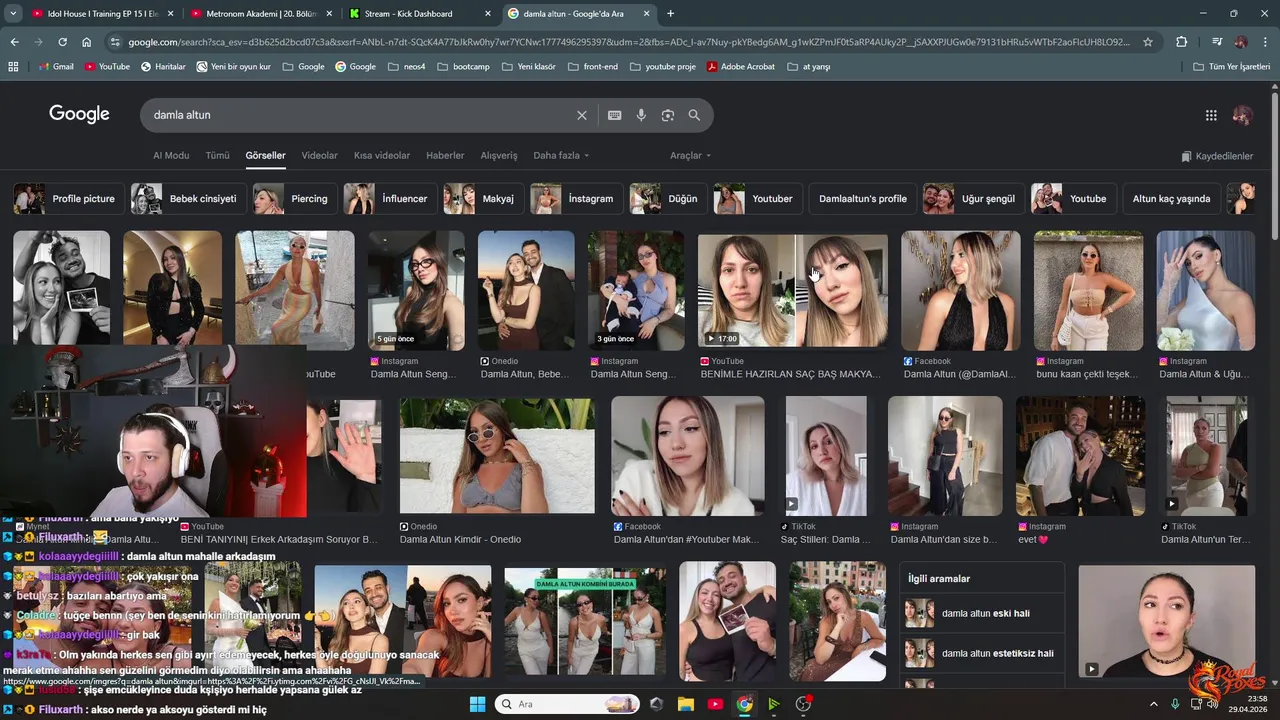Select the AI Modu tab
1280x720 pixels.
(171, 156)
